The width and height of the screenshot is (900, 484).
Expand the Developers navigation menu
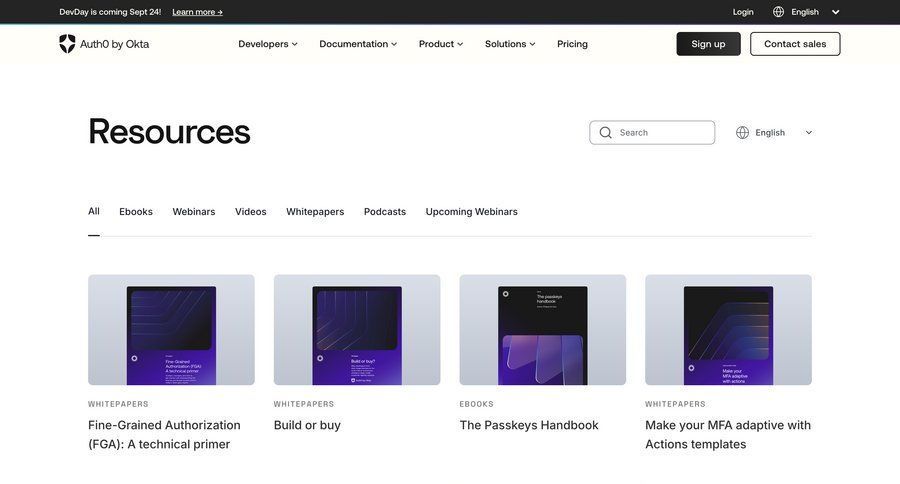point(267,44)
